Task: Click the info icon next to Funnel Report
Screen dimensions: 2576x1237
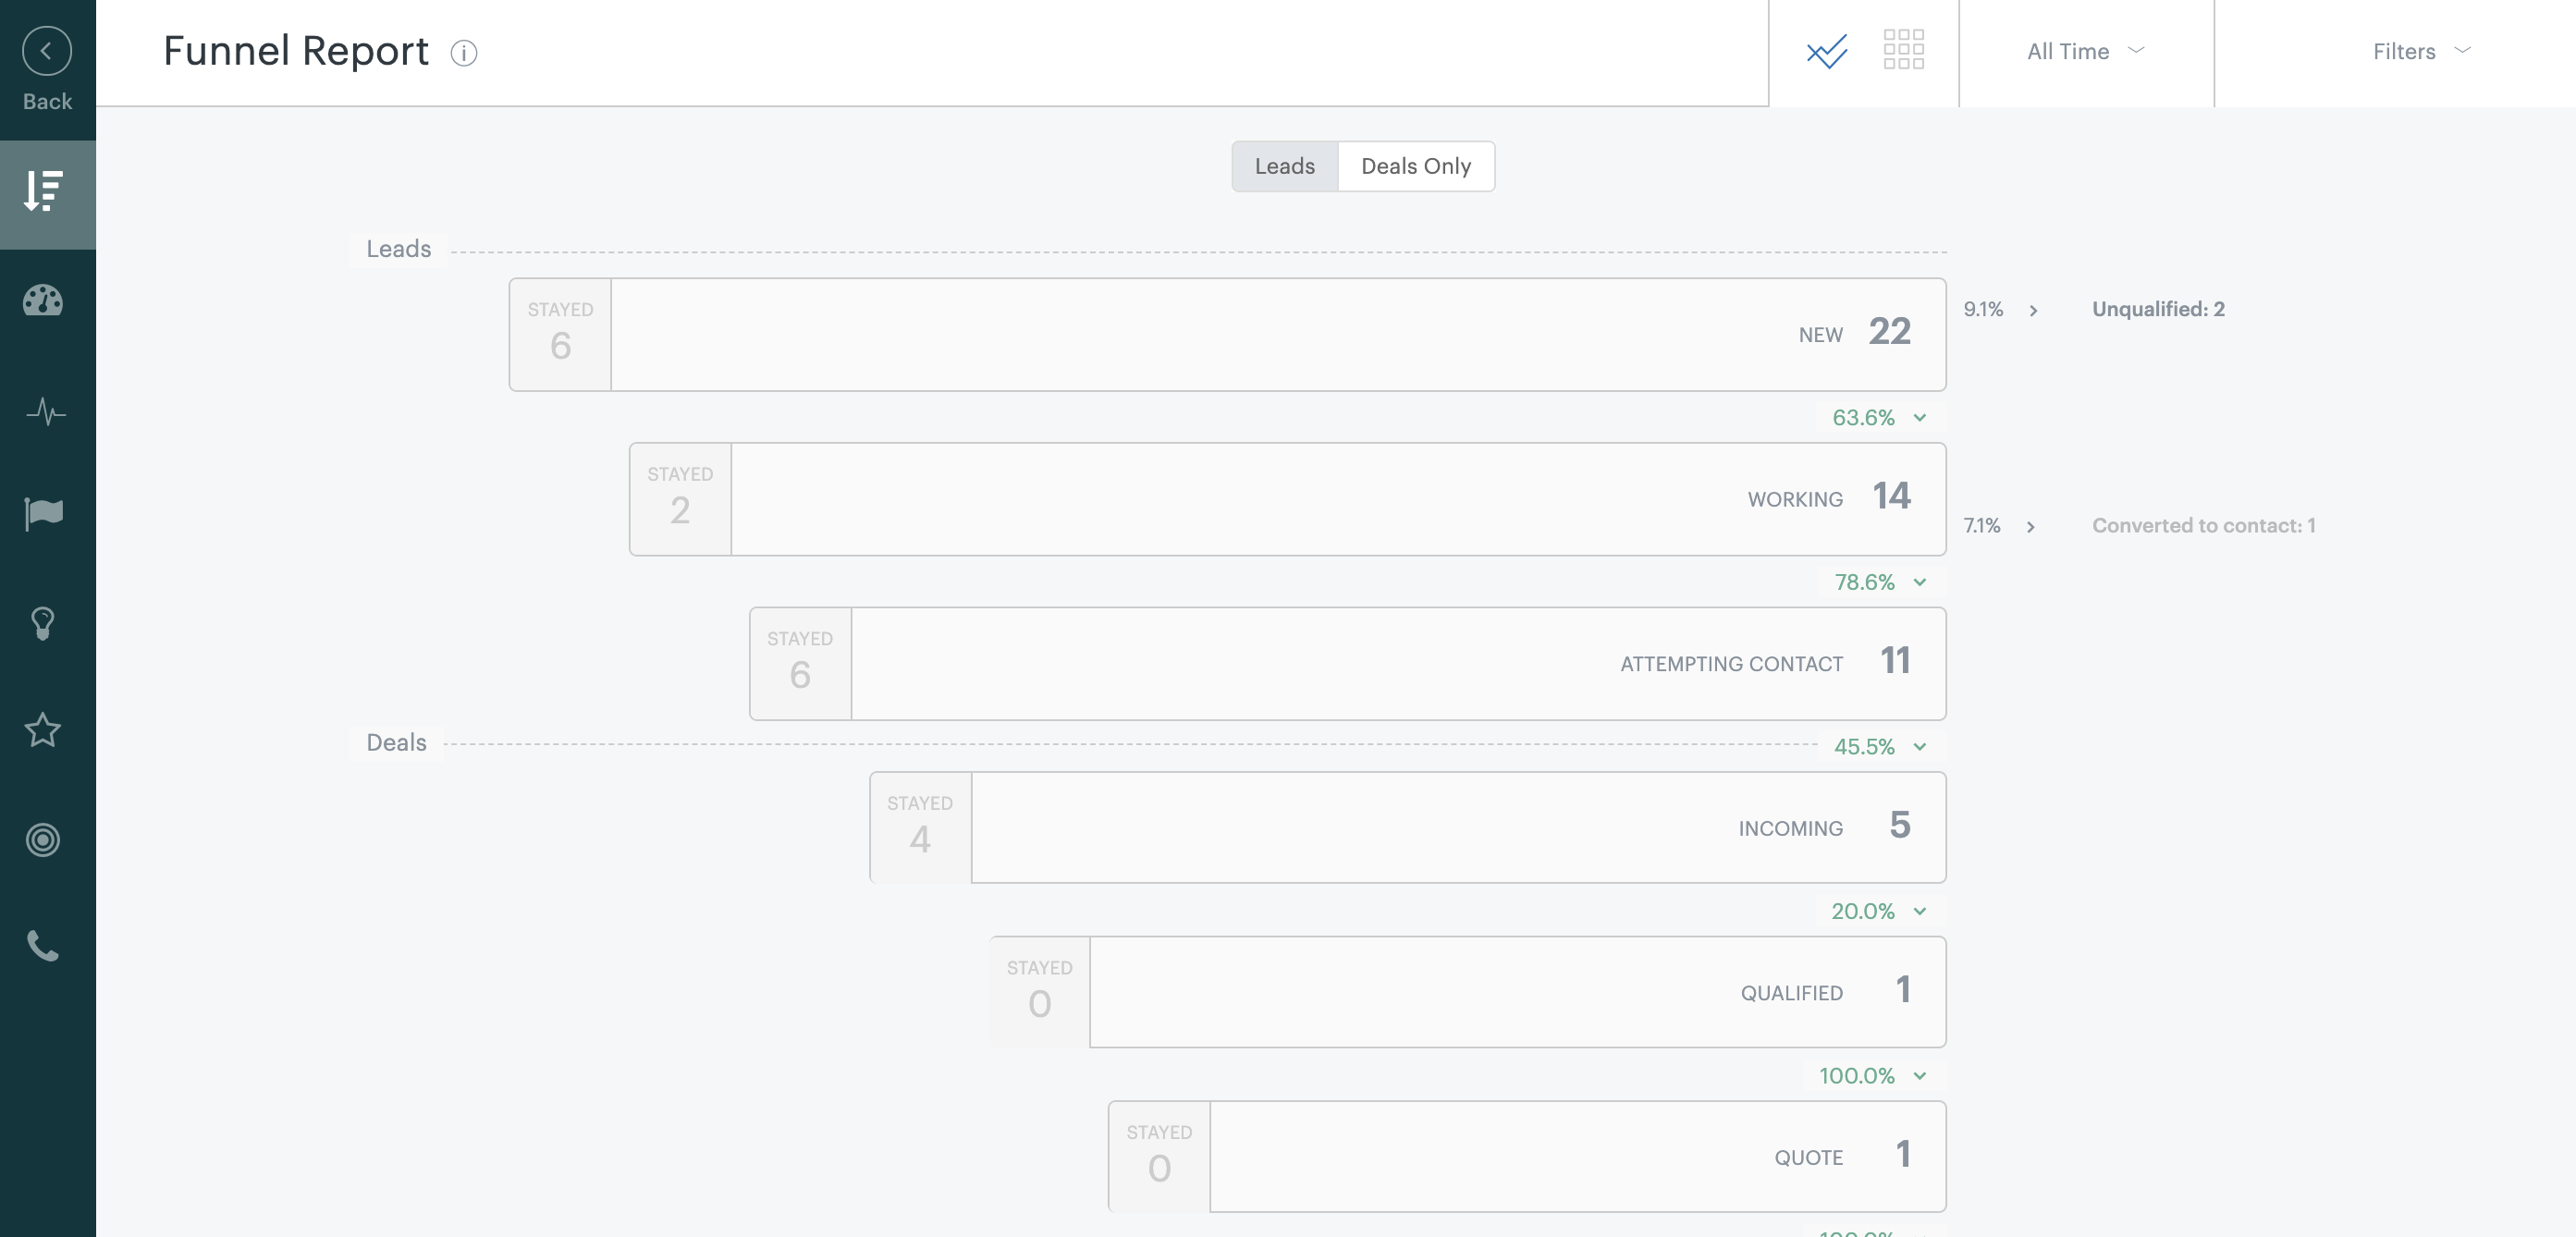Action: pos(463,53)
